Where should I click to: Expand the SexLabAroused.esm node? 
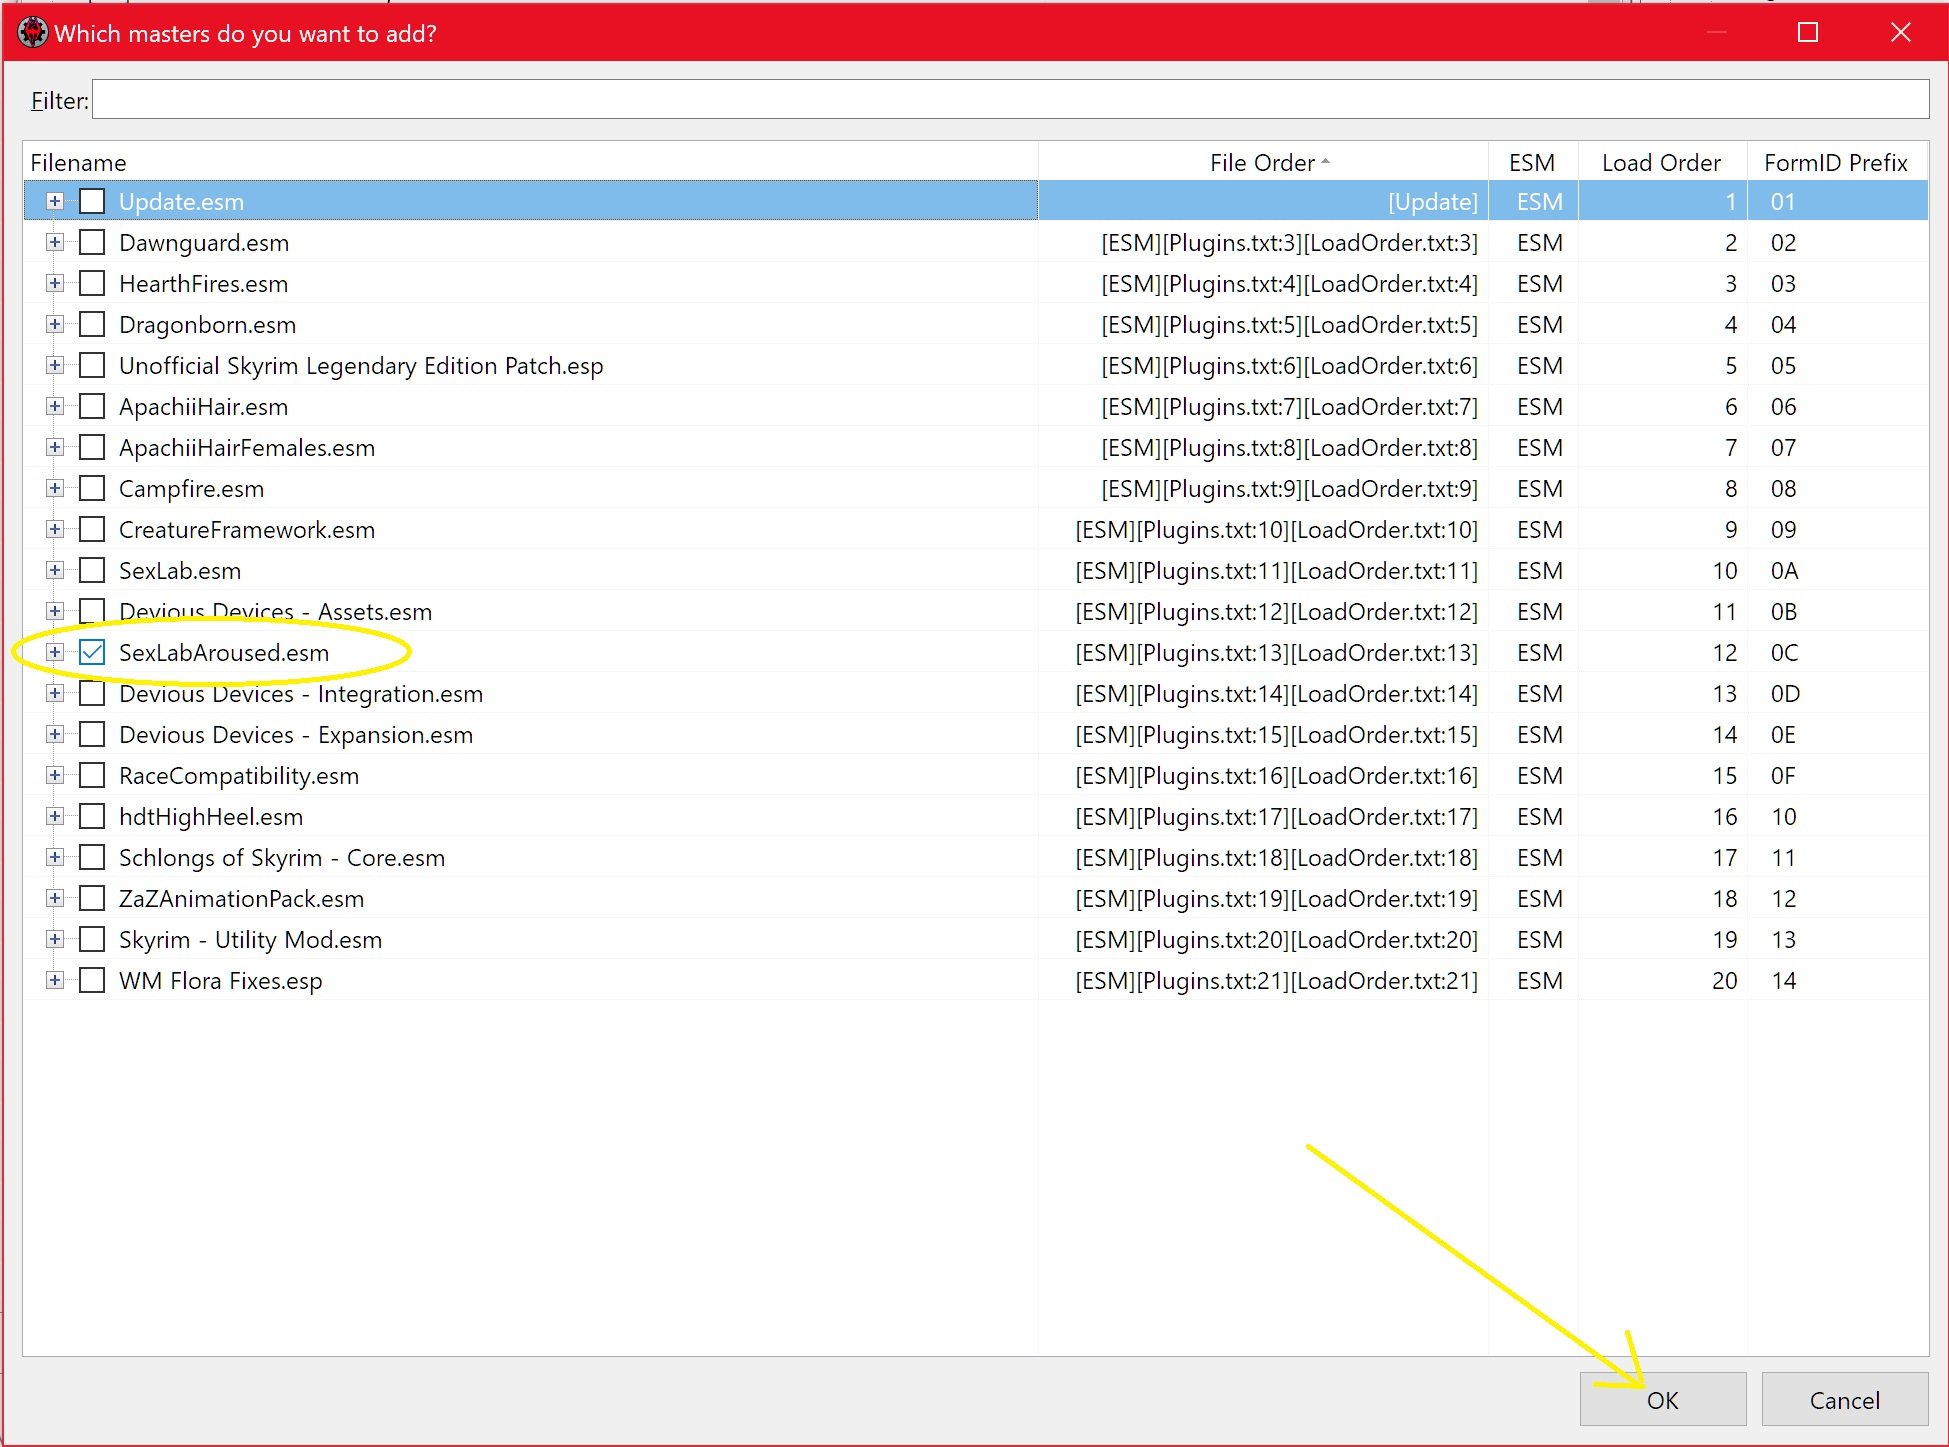(55, 652)
